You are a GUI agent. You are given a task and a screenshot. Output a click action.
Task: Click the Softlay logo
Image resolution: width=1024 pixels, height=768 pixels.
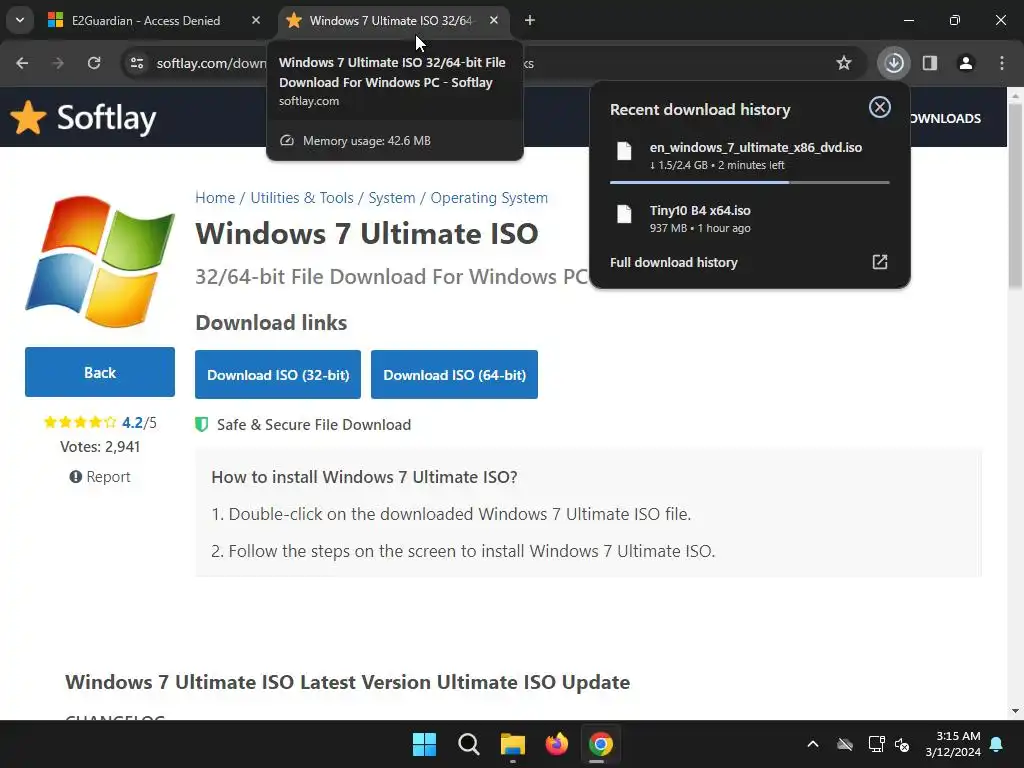point(84,118)
